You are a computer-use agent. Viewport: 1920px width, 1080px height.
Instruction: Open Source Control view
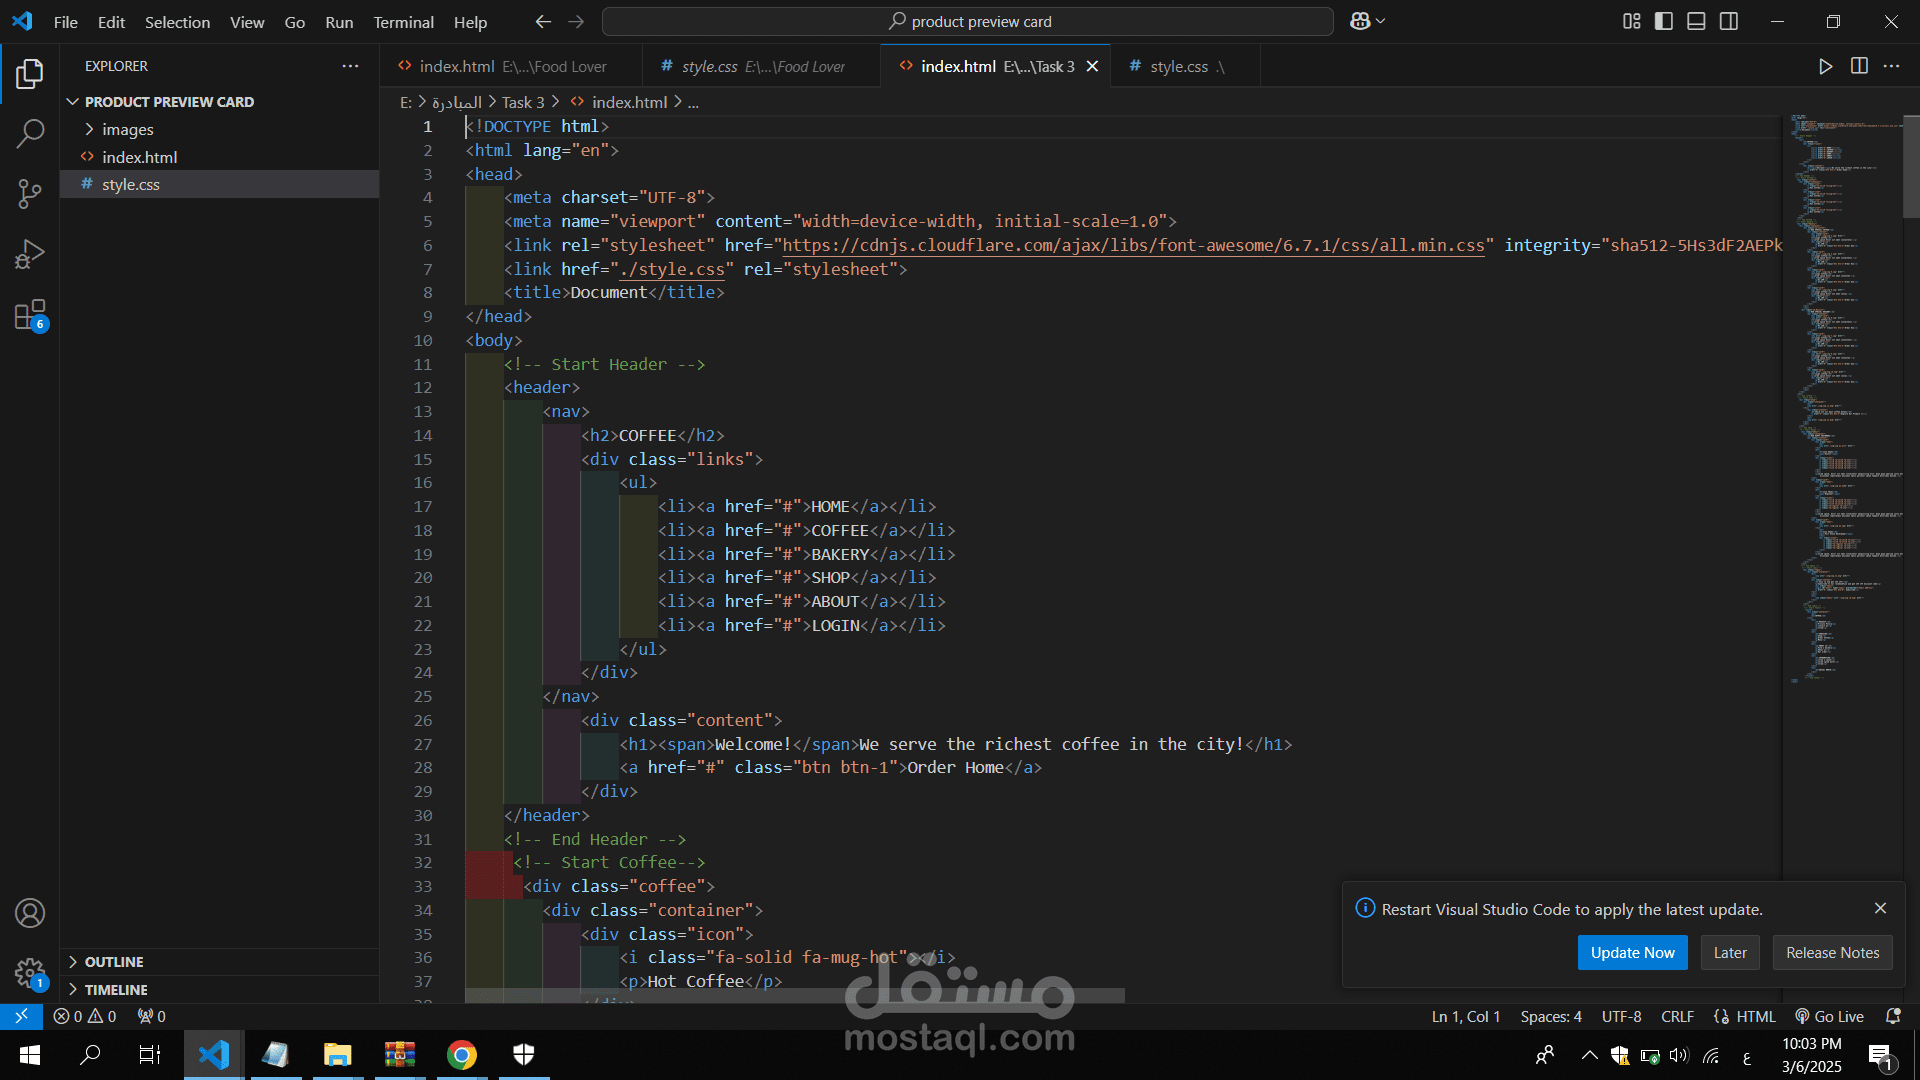(30, 193)
